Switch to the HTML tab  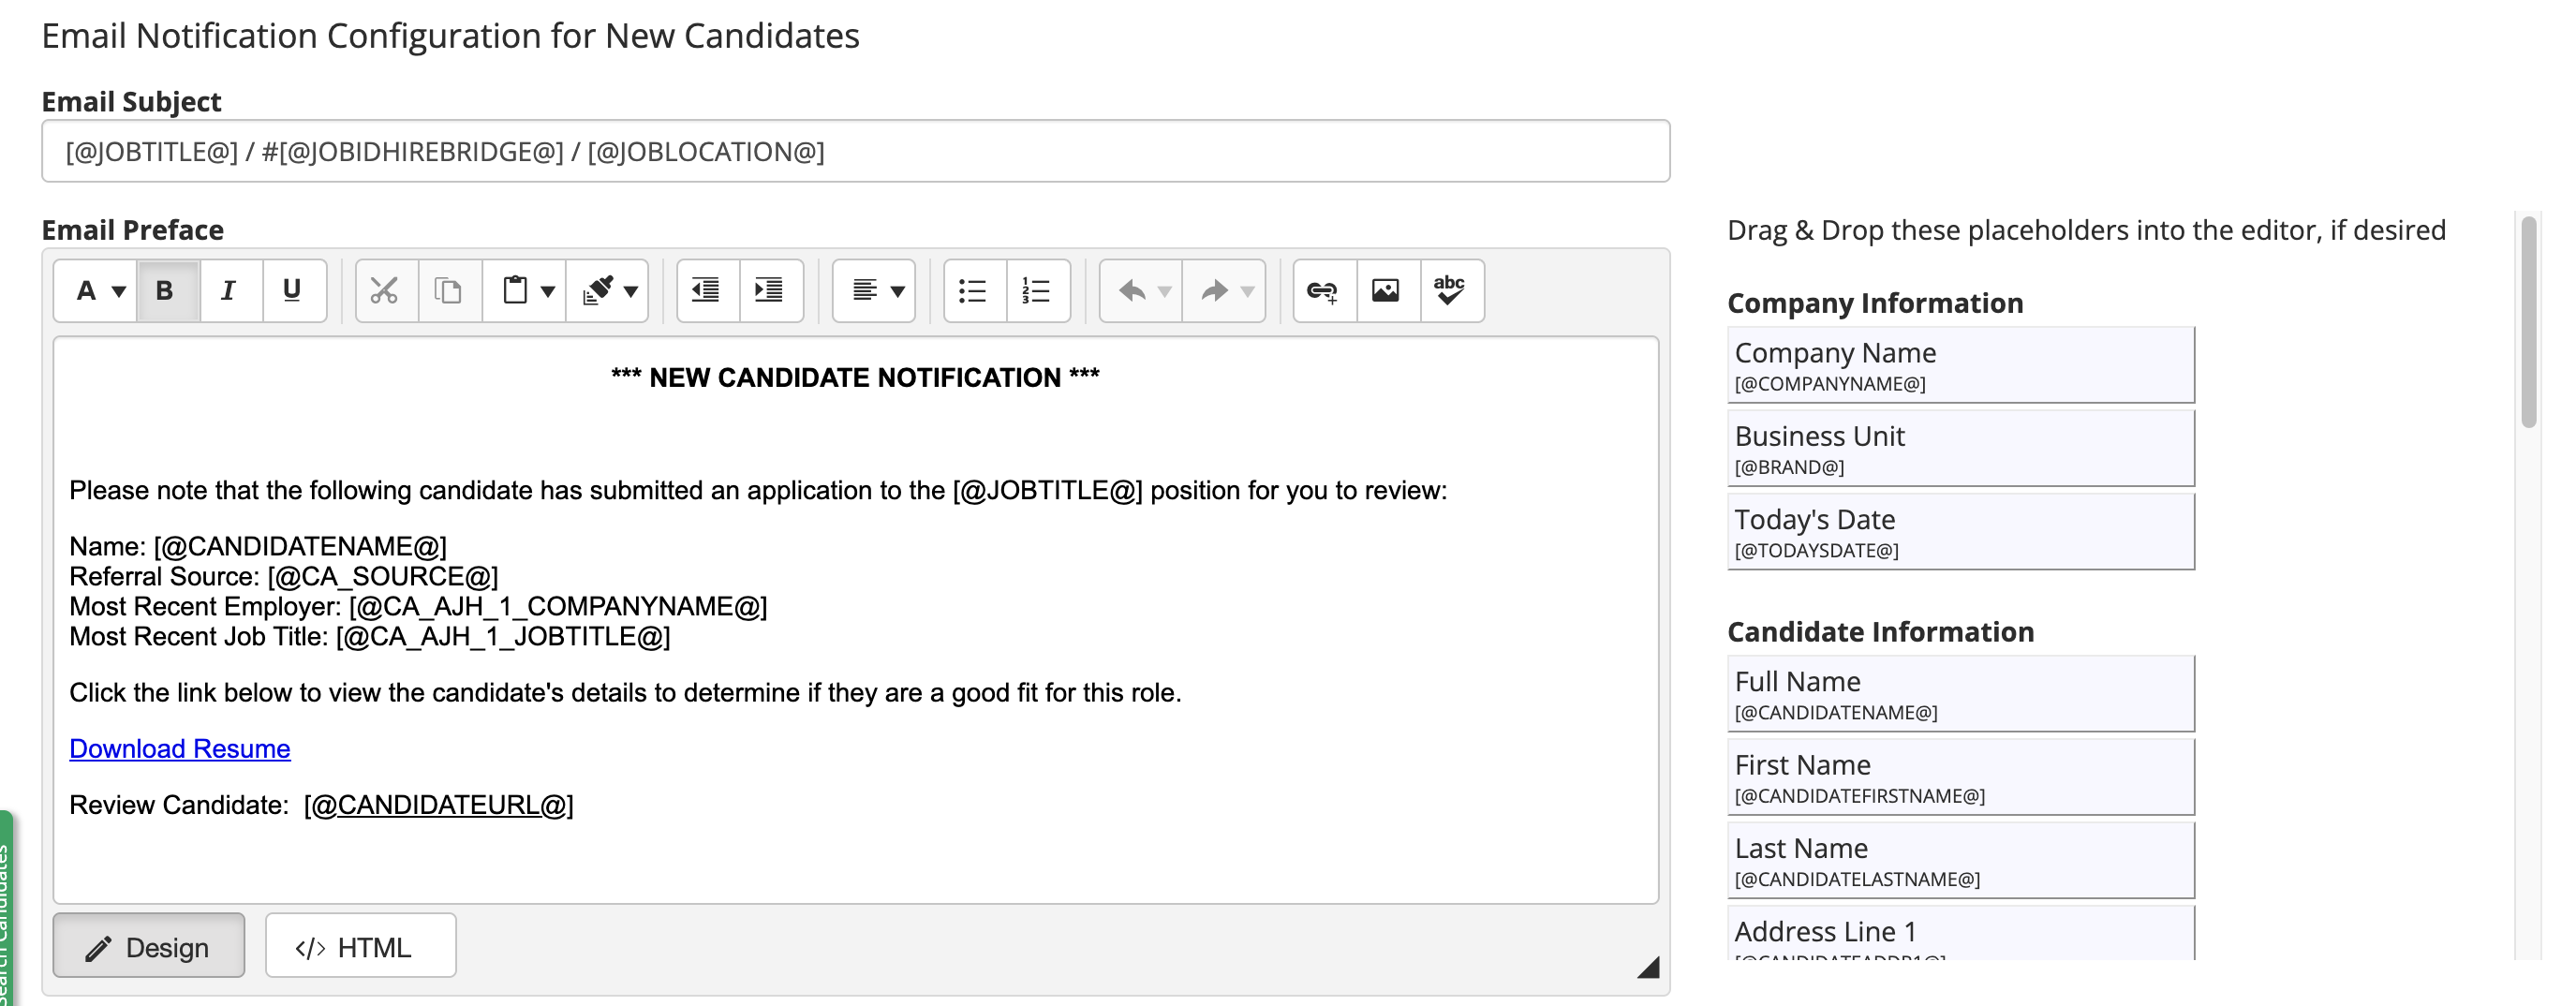(x=360, y=945)
